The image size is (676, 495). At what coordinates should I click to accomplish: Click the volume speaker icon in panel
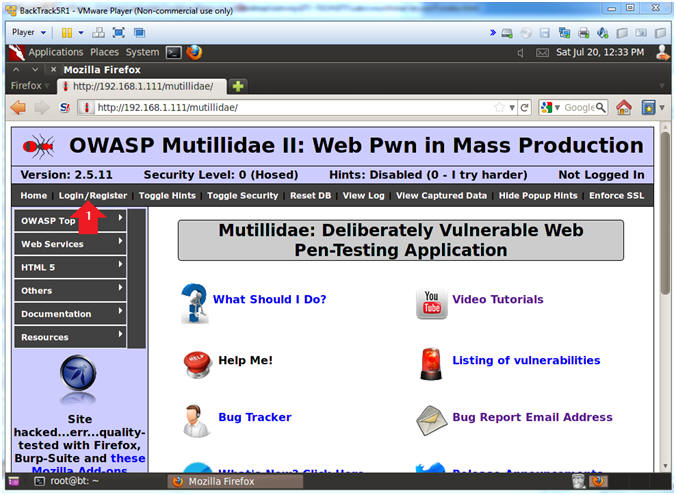pos(521,53)
